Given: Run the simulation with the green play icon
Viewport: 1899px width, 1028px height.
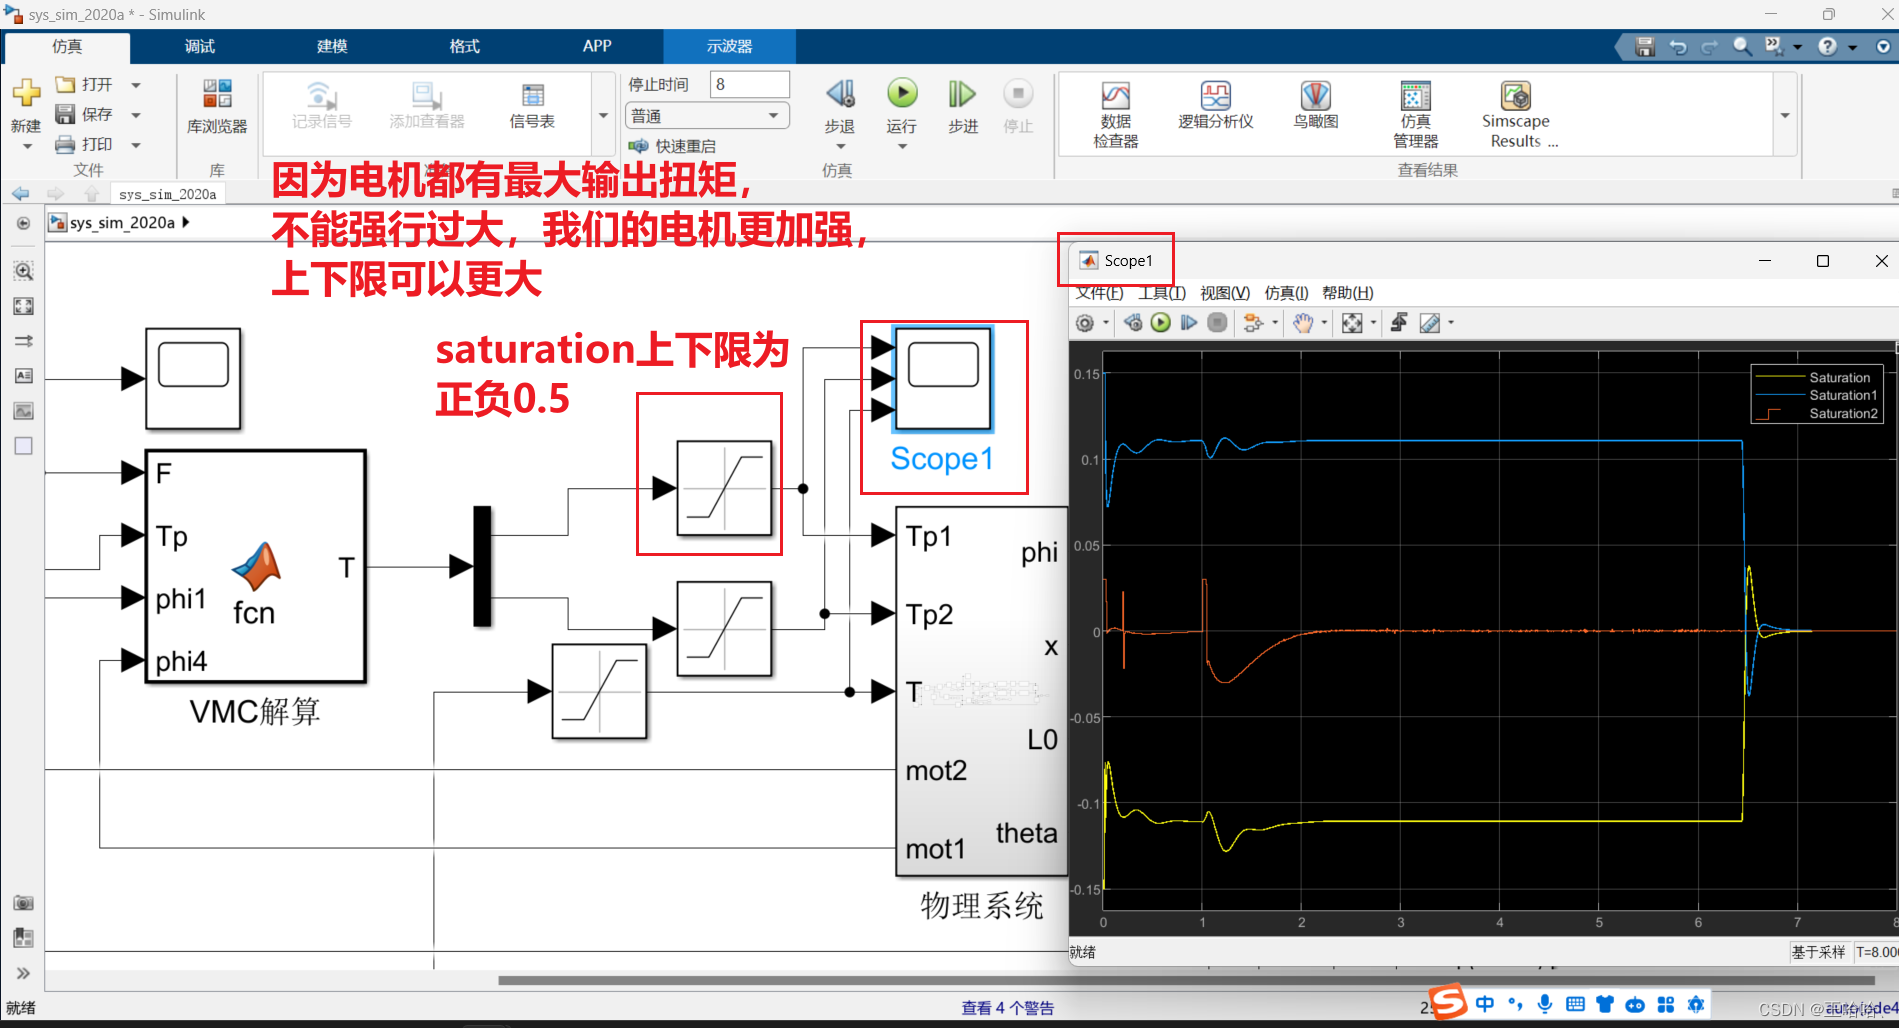Looking at the screenshot, I should tap(902, 94).
